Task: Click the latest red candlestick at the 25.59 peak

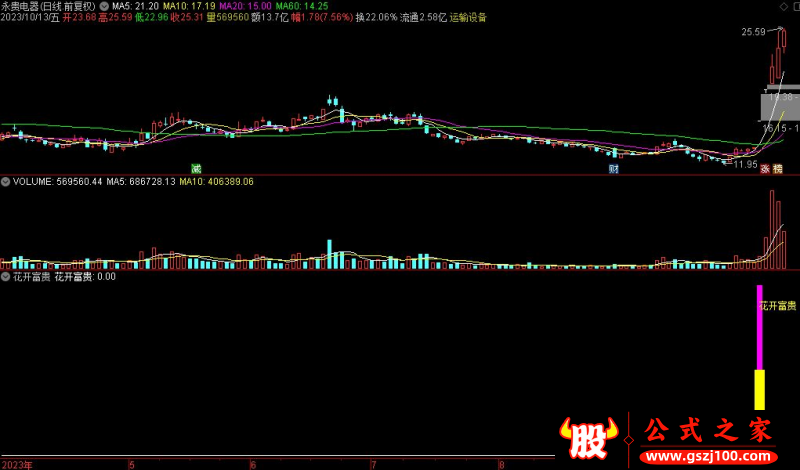Action: coord(784,39)
